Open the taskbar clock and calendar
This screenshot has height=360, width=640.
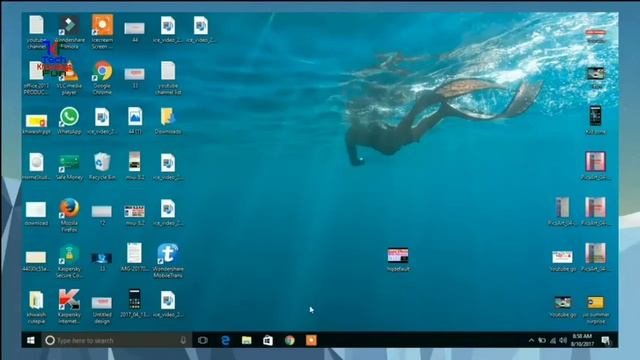582,340
